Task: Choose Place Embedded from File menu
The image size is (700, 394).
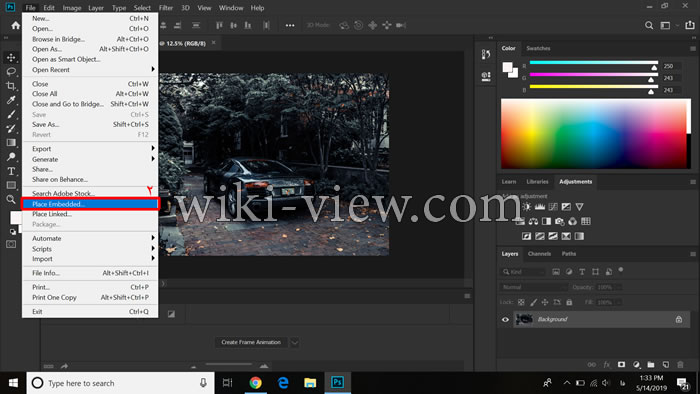Action: (90, 204)
